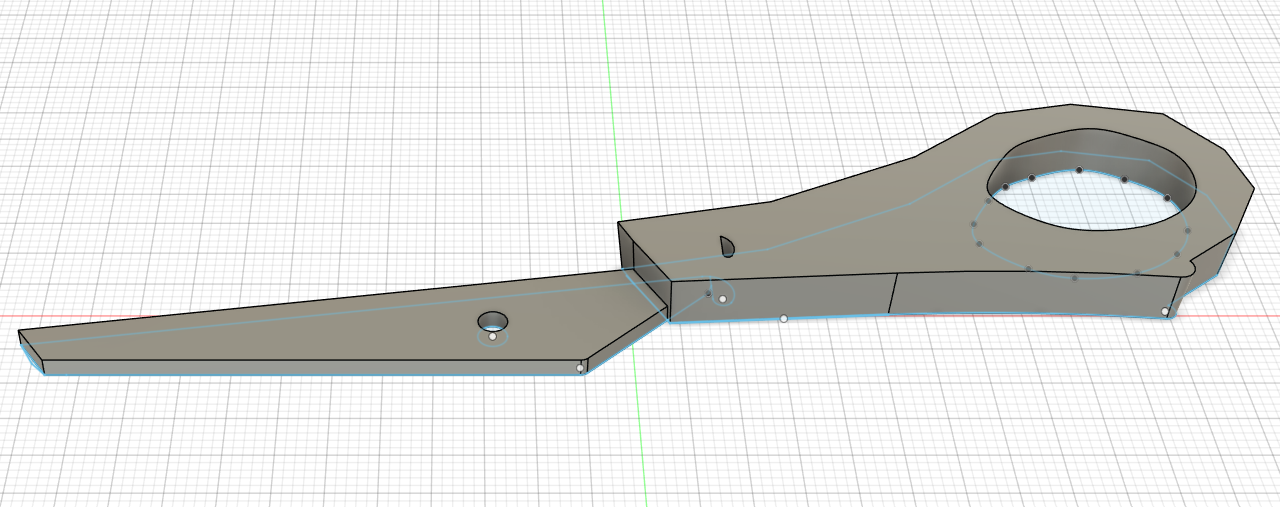Select the small round hole in the blade
The image size is (1280, 507).
point(492,321)
